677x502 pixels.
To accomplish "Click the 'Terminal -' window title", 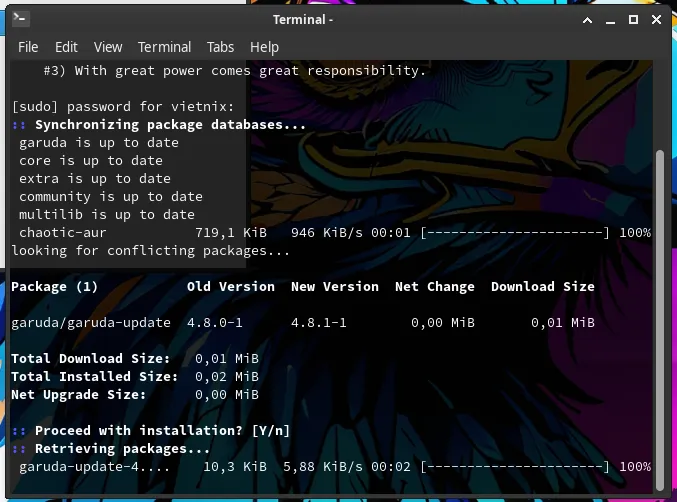I will tap(303, 19).
